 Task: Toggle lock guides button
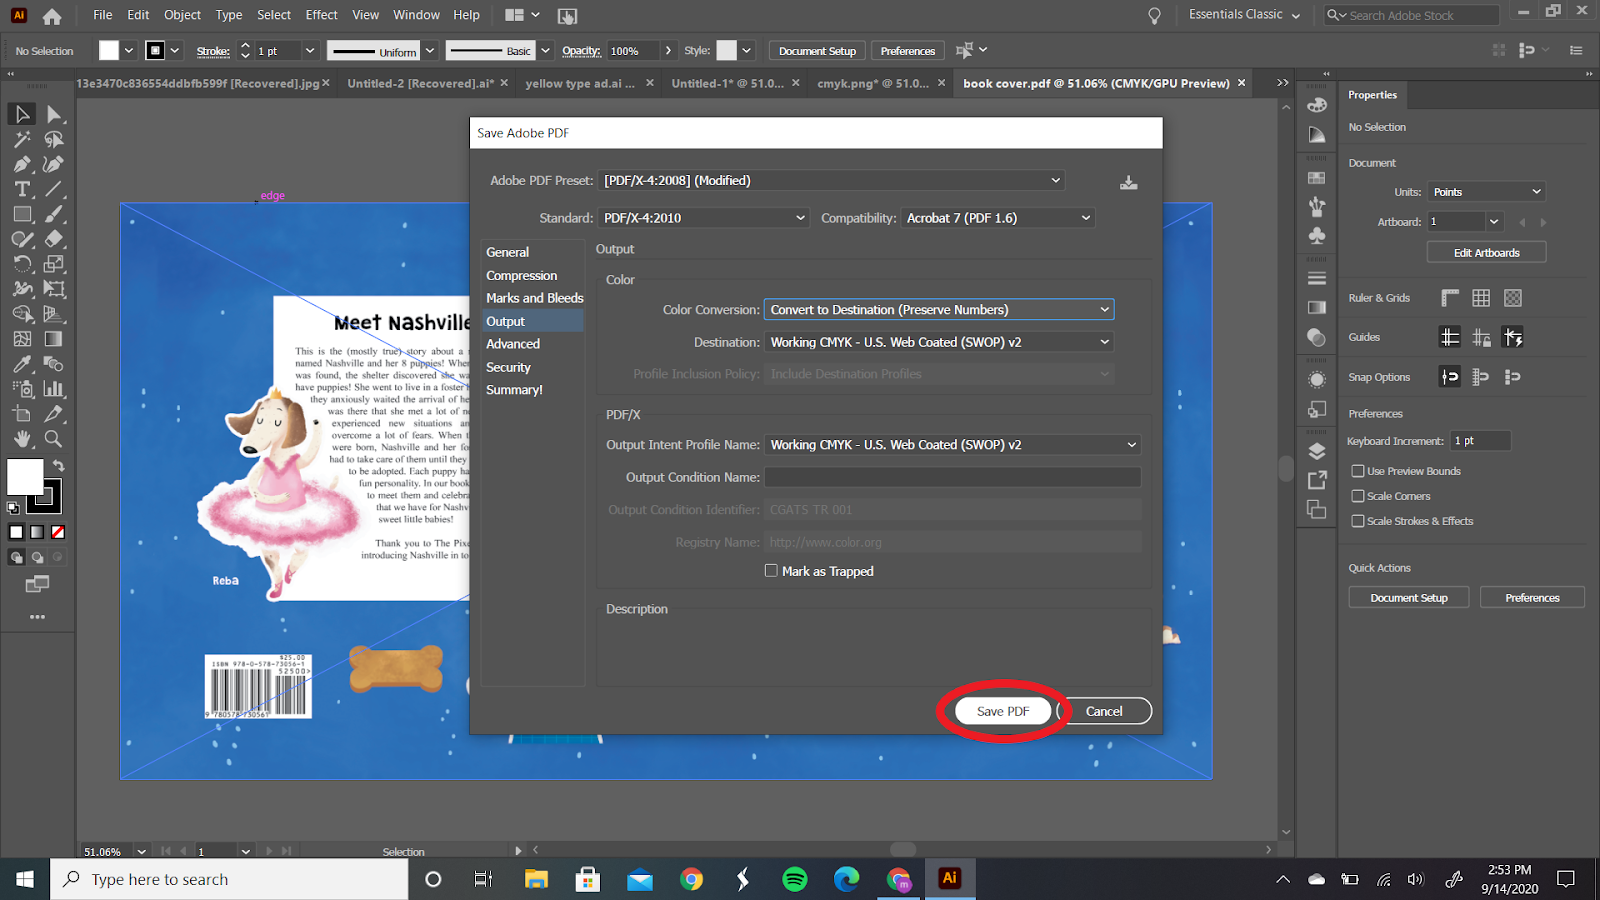pyautogui.click(x=1481, y=337)
